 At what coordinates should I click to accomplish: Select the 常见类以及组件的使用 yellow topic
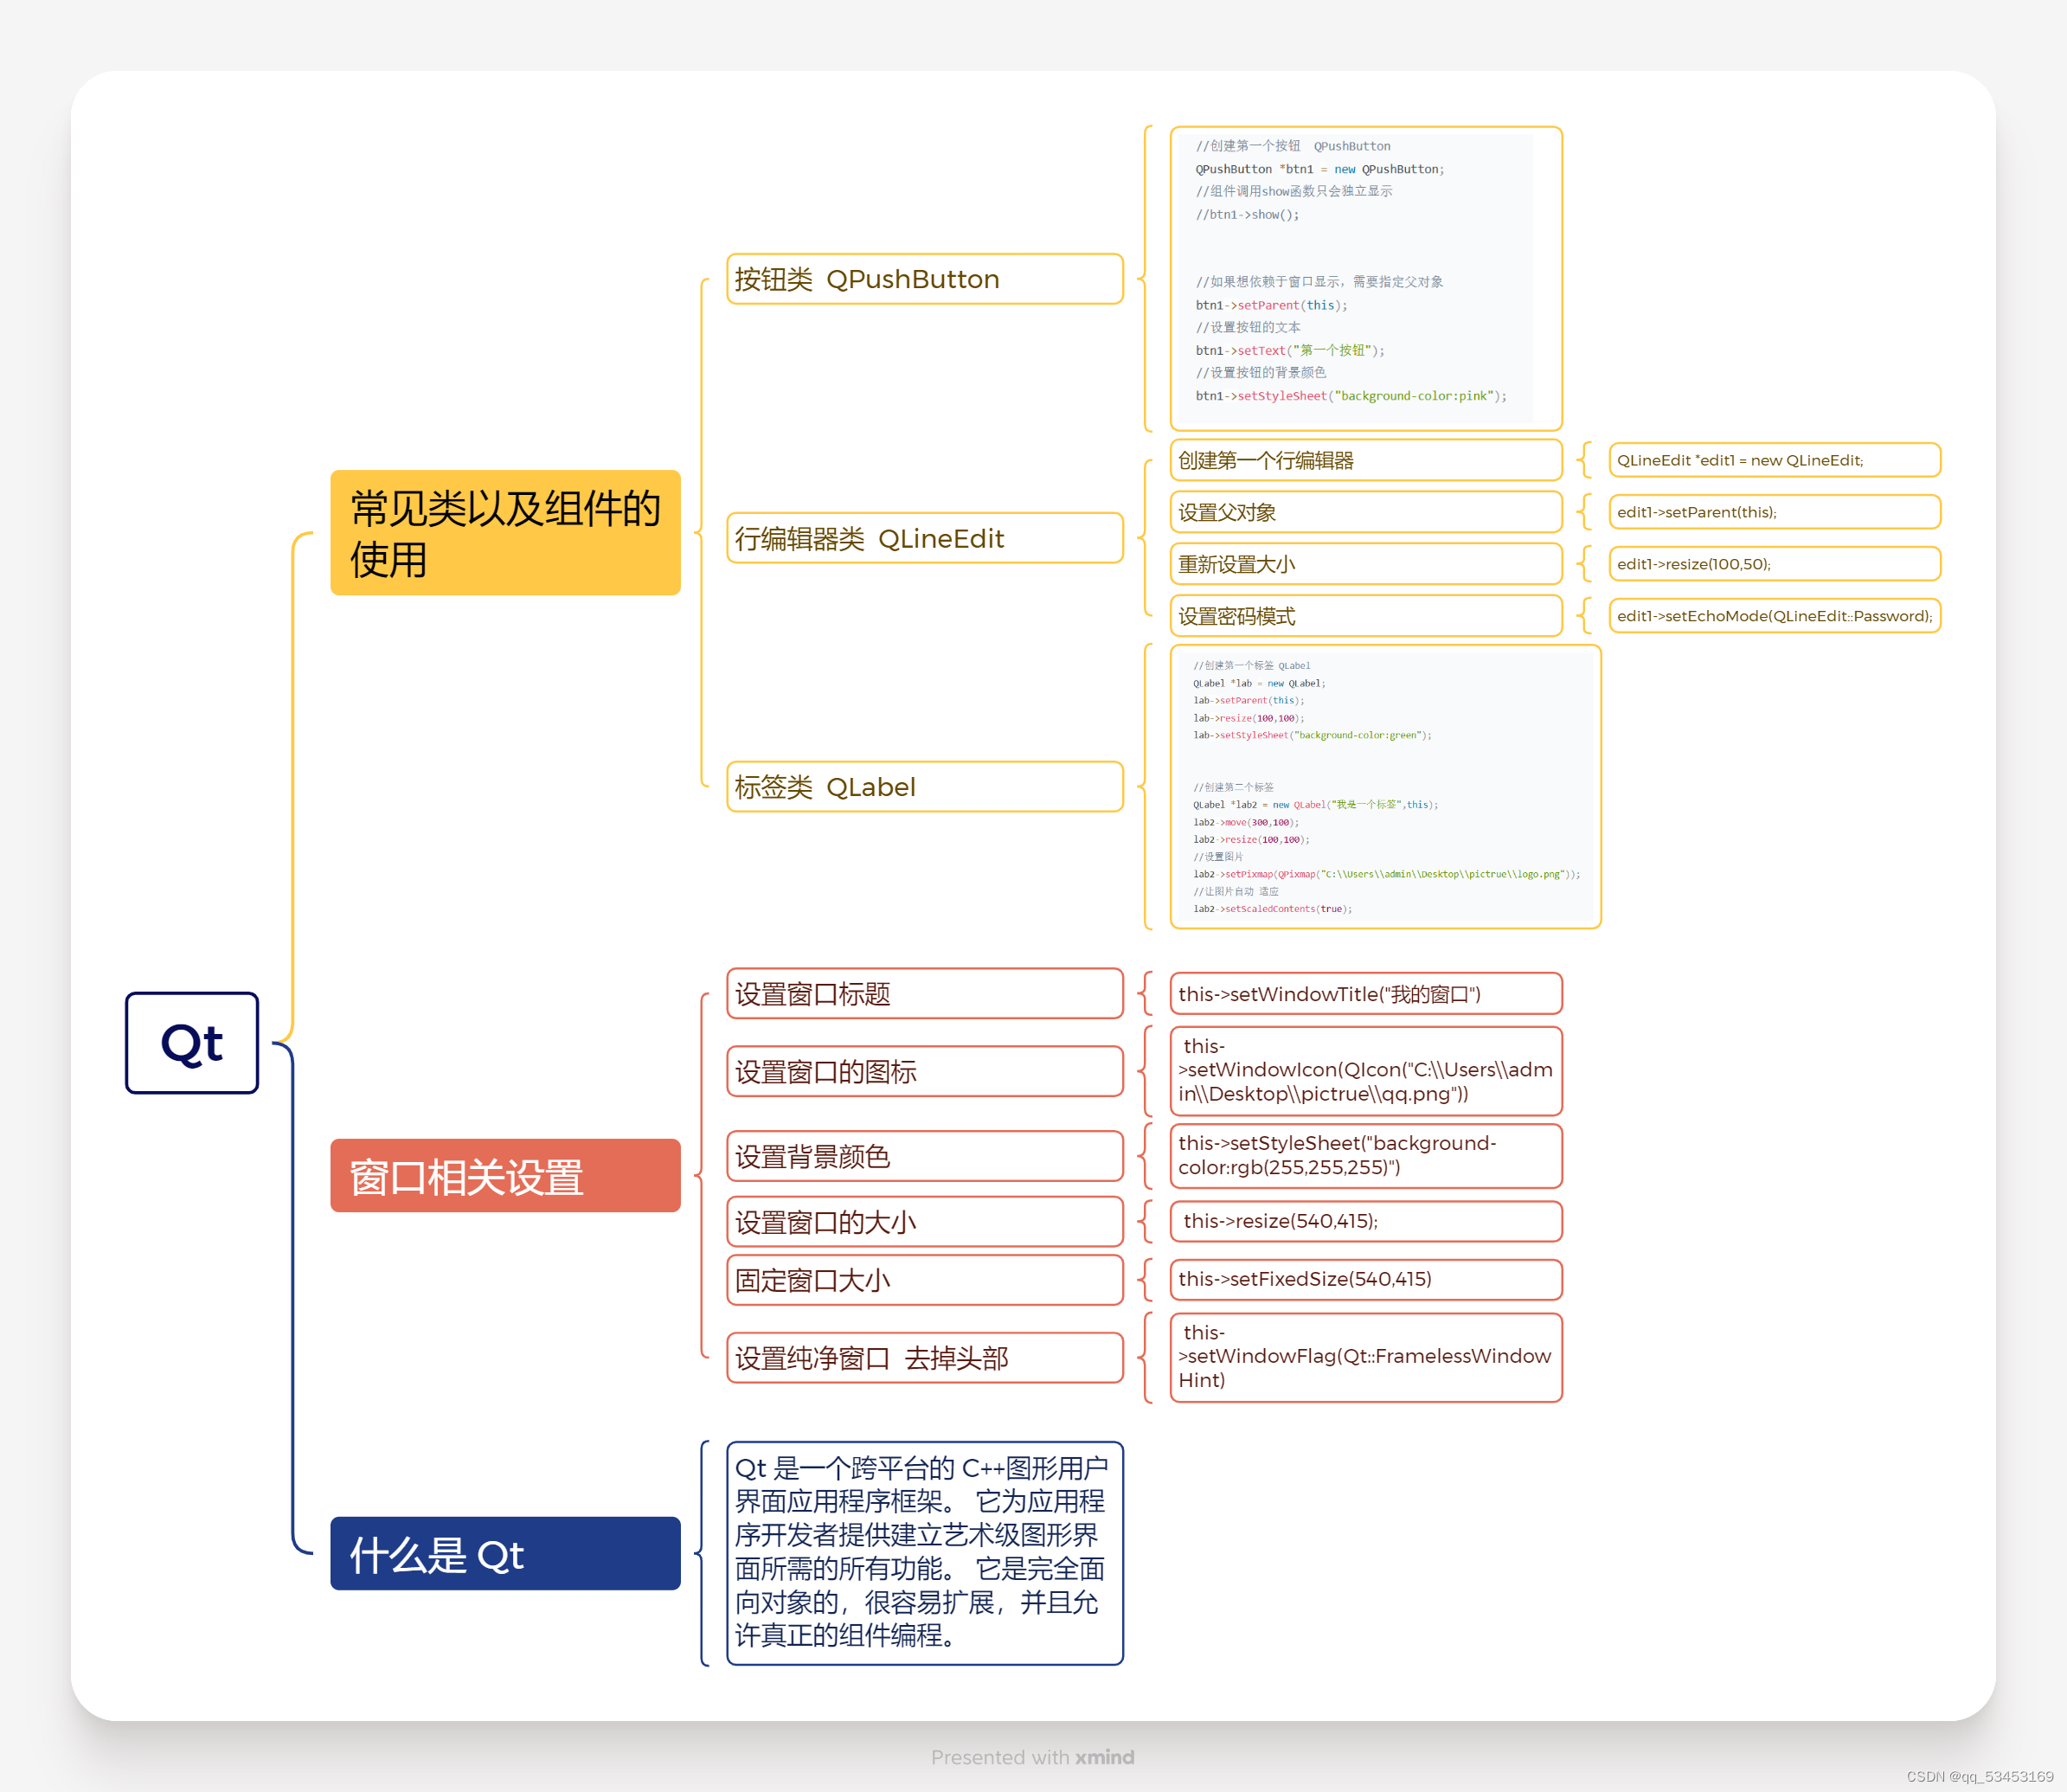pos(505,533)
